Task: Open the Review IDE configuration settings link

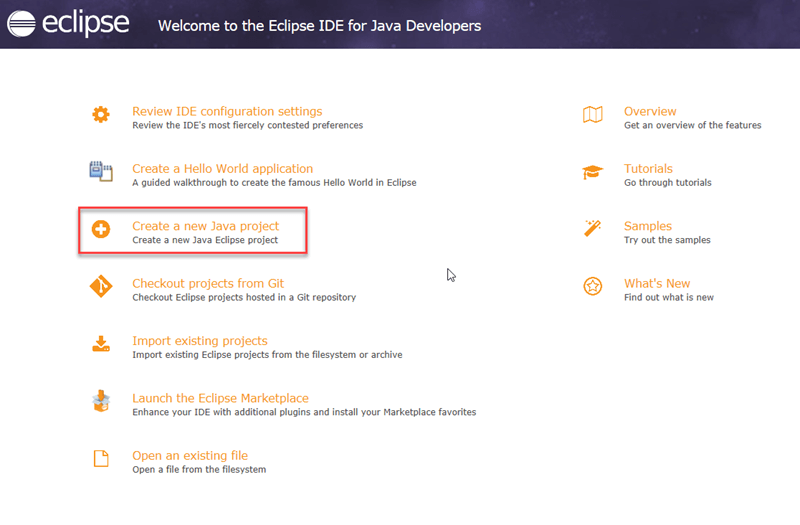Action: [227, 111]
